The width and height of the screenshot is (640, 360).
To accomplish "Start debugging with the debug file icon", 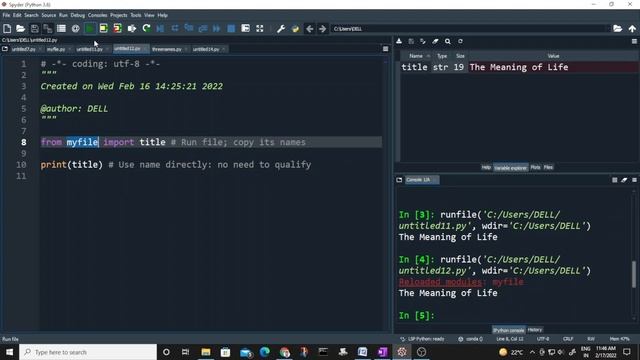I will 160,29.
